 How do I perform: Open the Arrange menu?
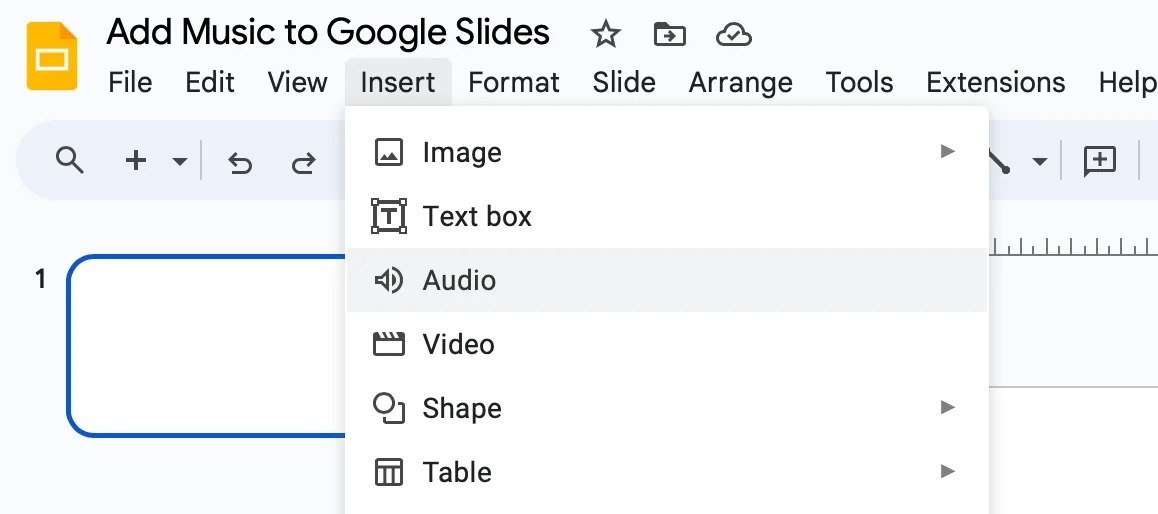click(x=741, y=82)
